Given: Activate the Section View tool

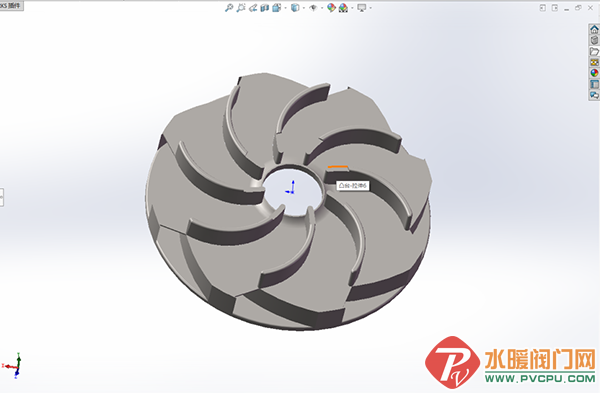Looking at the screenshot, I should pyautogui.click(x=264, y=8).
